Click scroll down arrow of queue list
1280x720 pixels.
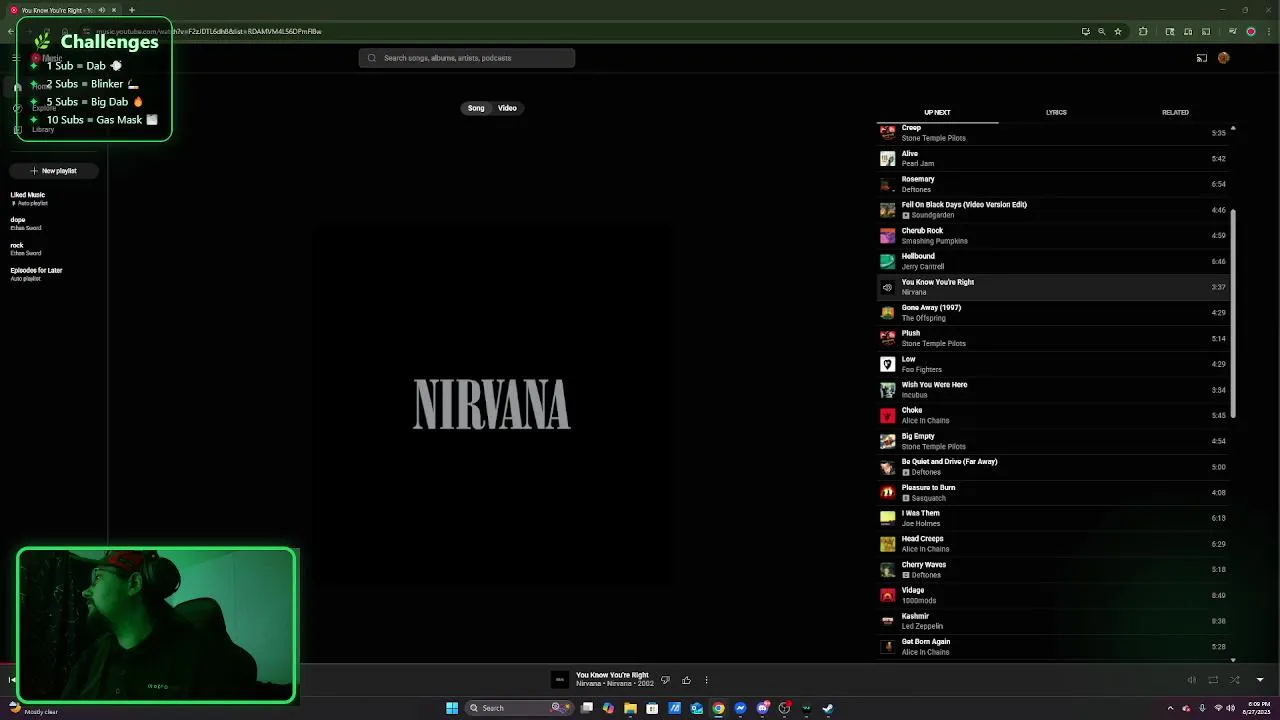coord(1232,660)
